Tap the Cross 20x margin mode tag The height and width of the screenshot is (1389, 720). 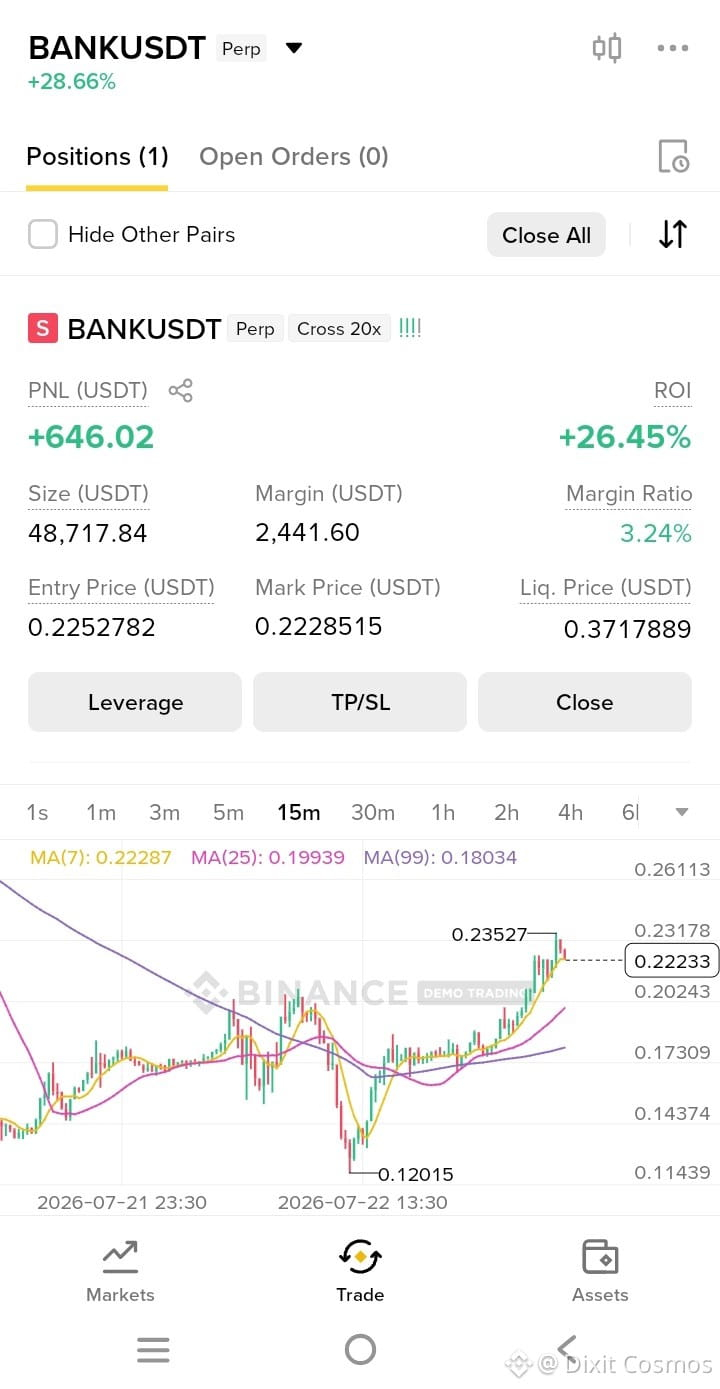click(339, 328)
